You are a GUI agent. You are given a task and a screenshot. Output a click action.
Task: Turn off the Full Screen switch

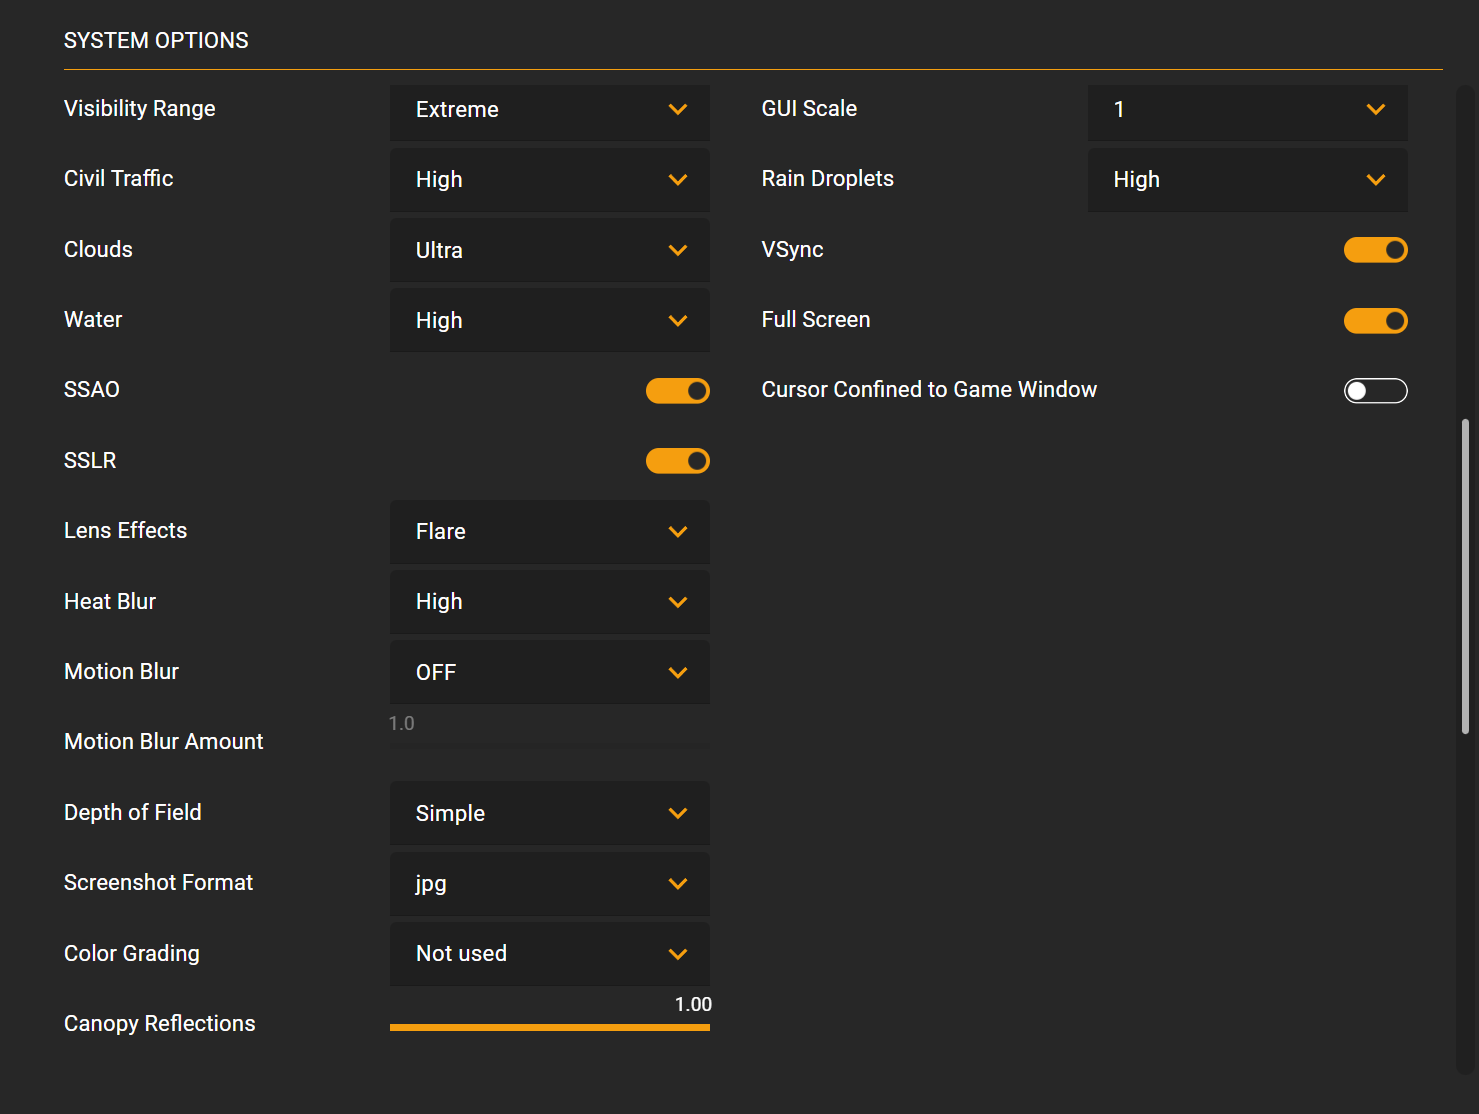point(1376,321)
